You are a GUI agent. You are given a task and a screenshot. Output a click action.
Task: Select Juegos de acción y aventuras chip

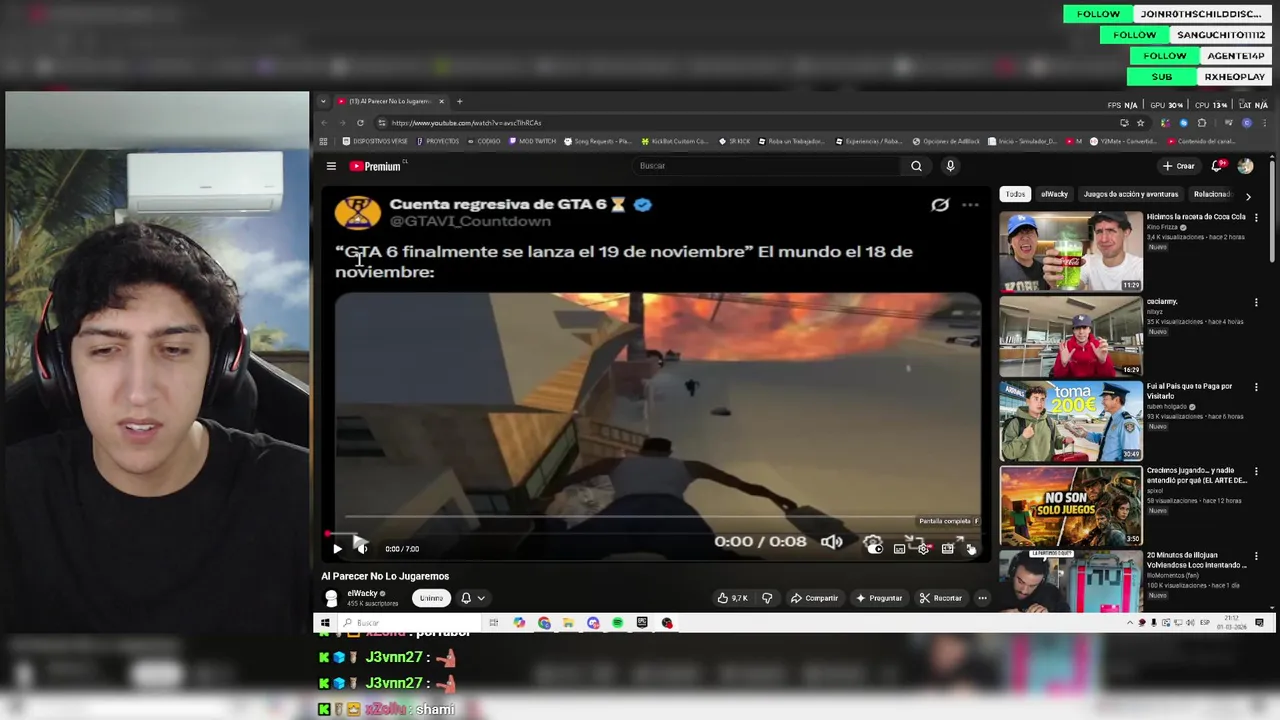click(x=1131, y=194)
